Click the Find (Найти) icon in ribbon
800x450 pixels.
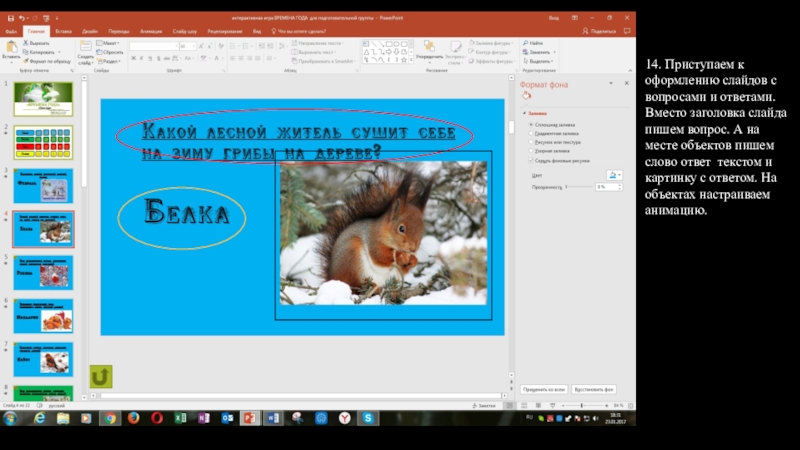[533, 44]
